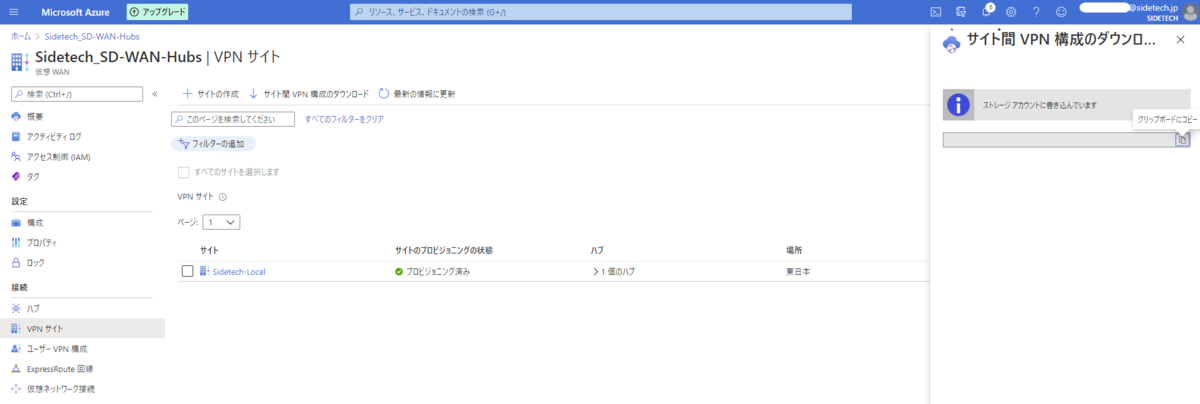Open portal settings gear
The image size is (1200, 404).
(x=1011, y=11)
